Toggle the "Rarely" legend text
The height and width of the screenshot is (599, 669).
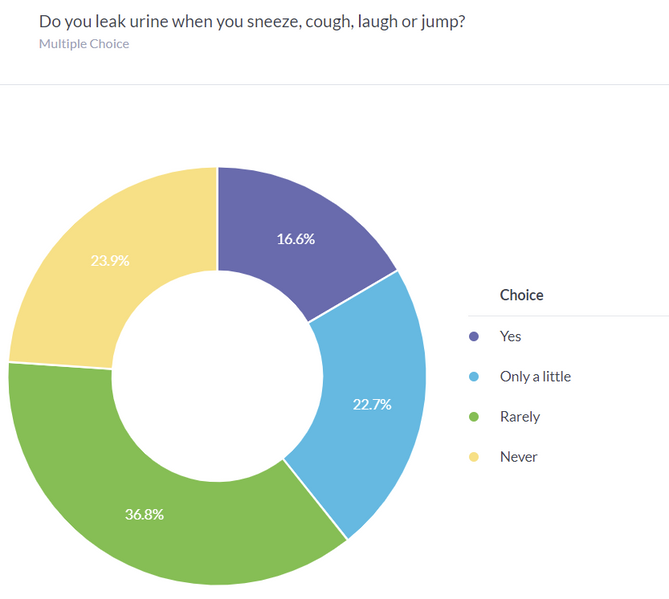point(519,417)
